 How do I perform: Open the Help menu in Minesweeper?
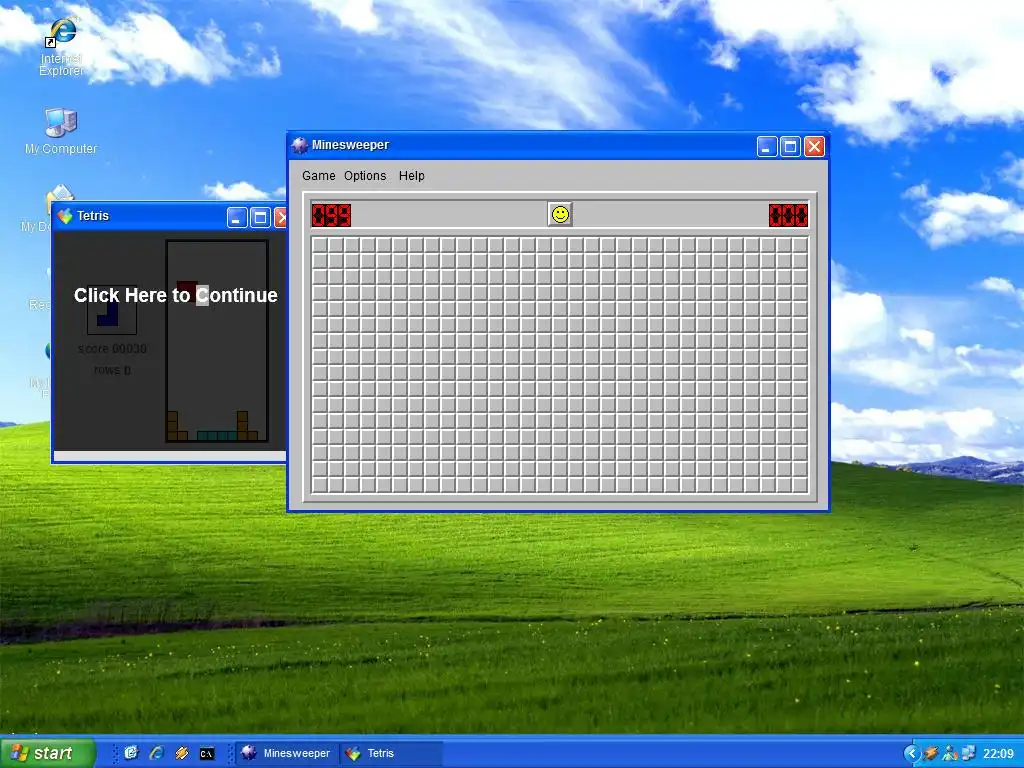coord(411,176)
